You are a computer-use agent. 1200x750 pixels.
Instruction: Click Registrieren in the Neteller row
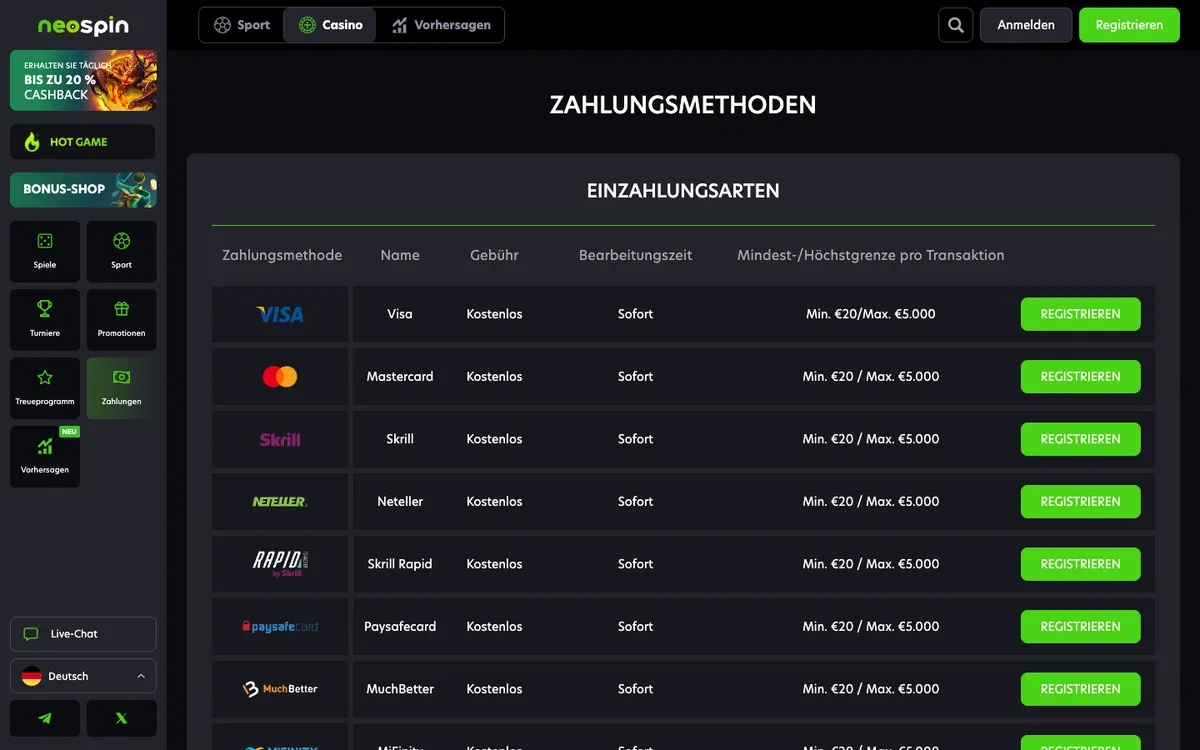pyautogui.click(x=1080, y=502)
